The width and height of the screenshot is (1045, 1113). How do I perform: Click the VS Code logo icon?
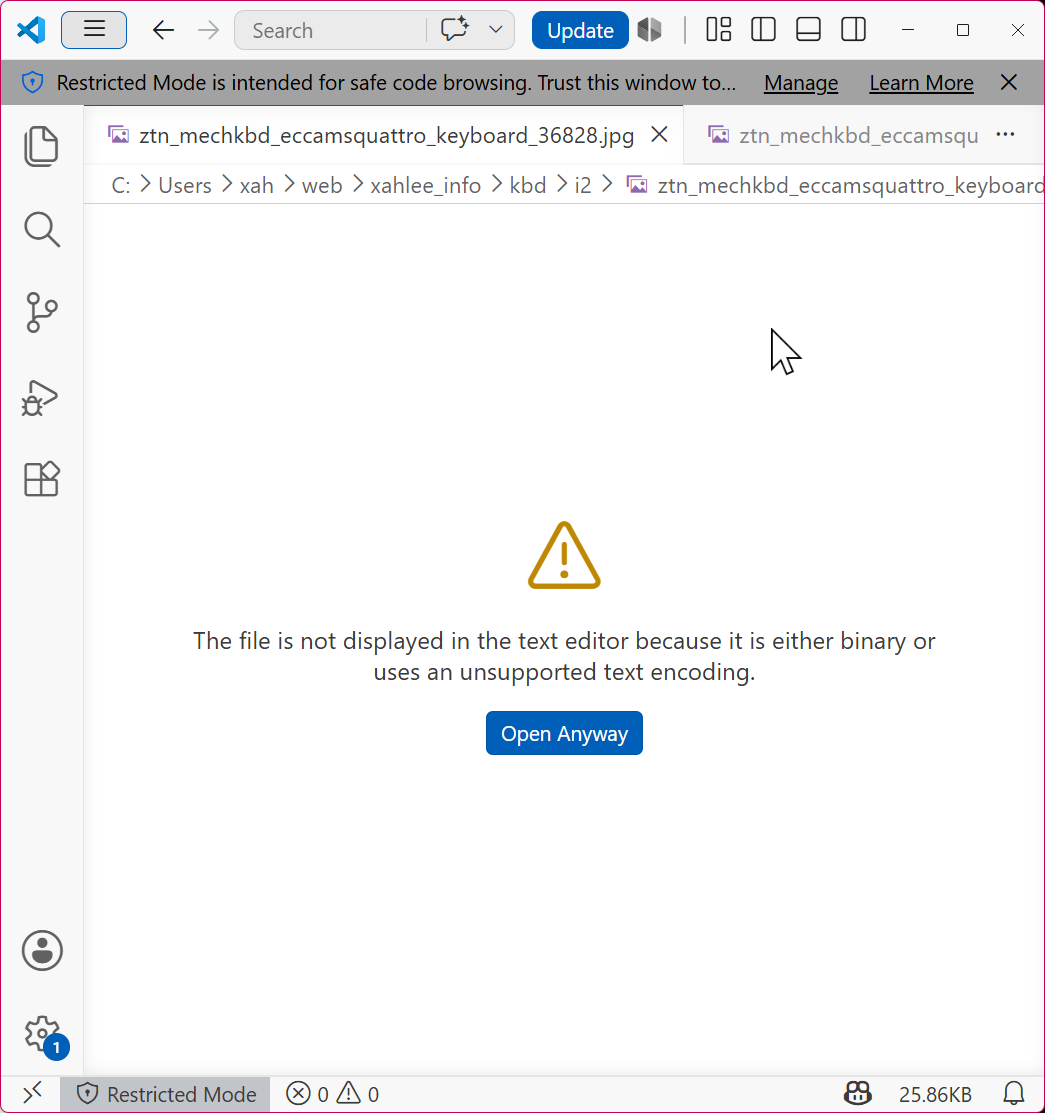31,30
